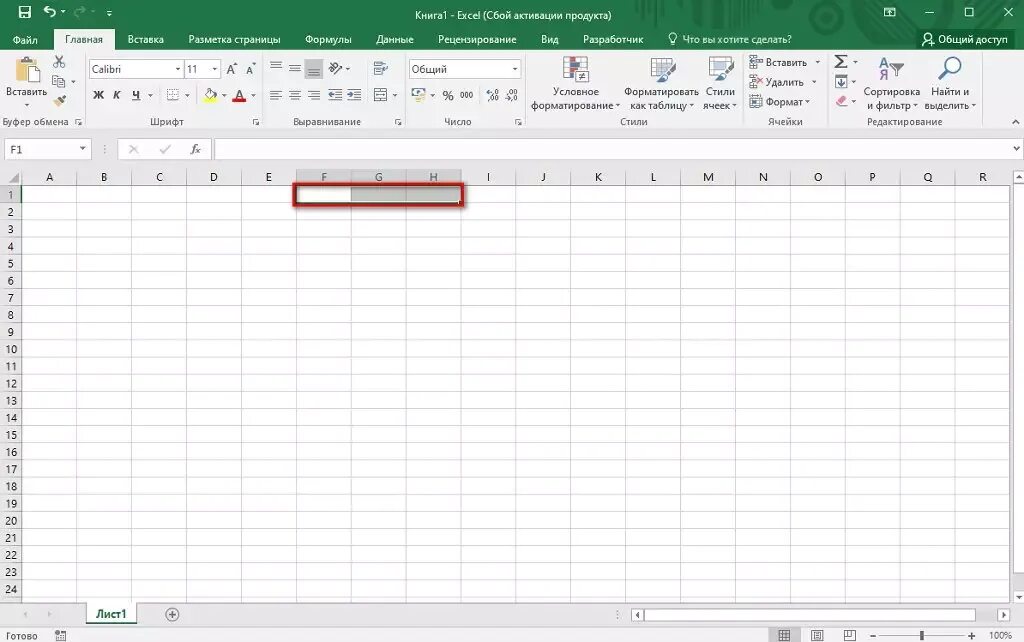1024x642 pixels.
Task: Click the Что вы хотите сделать search box
Action: (x=729, y=39)
